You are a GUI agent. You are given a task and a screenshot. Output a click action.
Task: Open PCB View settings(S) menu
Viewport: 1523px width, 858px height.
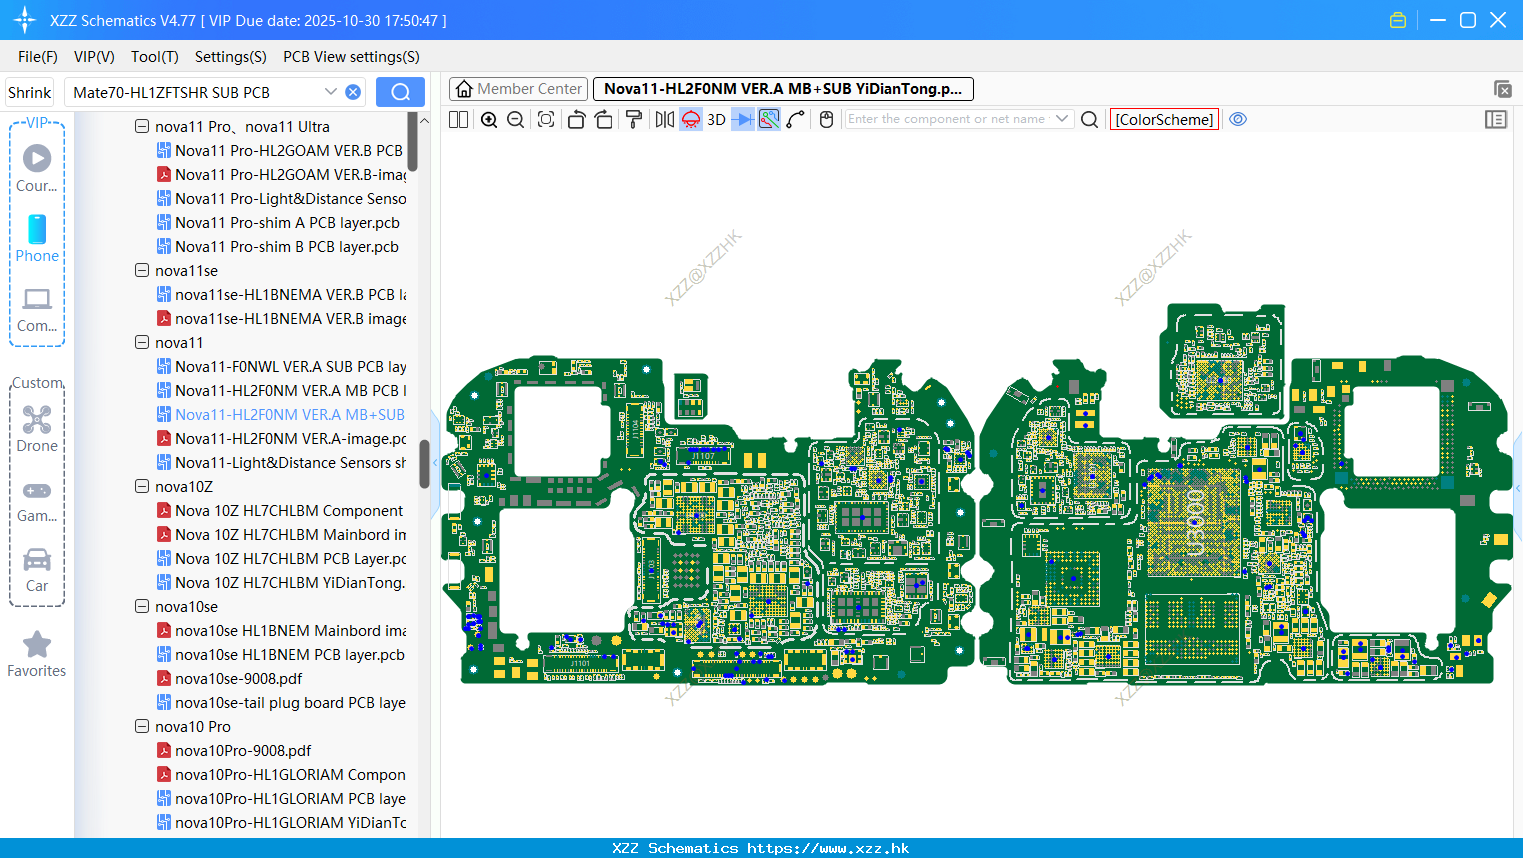(x=351, y=57)
